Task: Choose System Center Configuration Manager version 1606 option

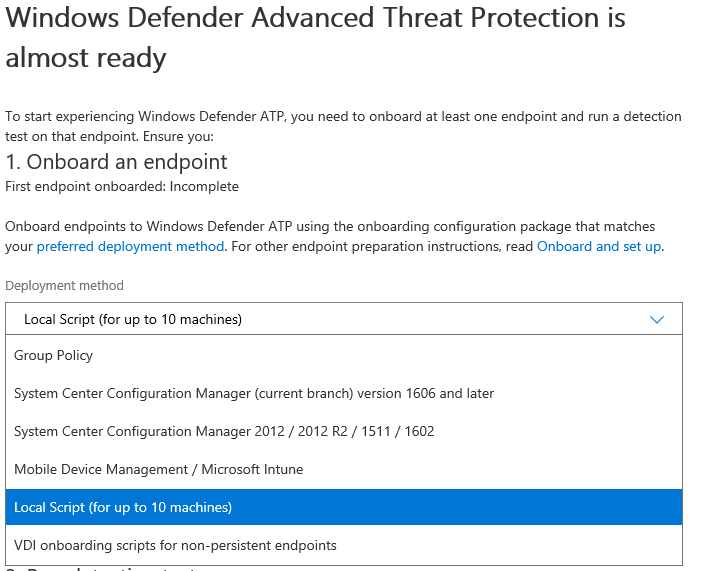Action: (254, 394)
